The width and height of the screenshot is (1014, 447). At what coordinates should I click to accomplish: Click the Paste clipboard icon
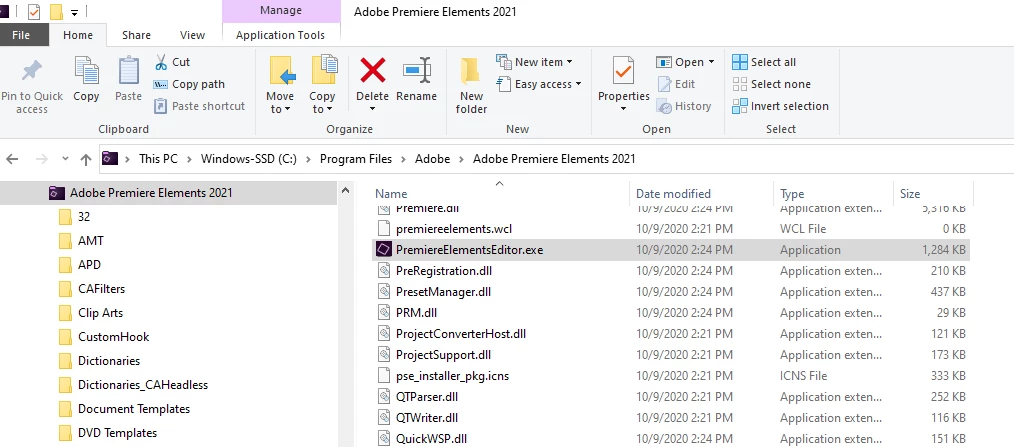[x=128, y=71]
